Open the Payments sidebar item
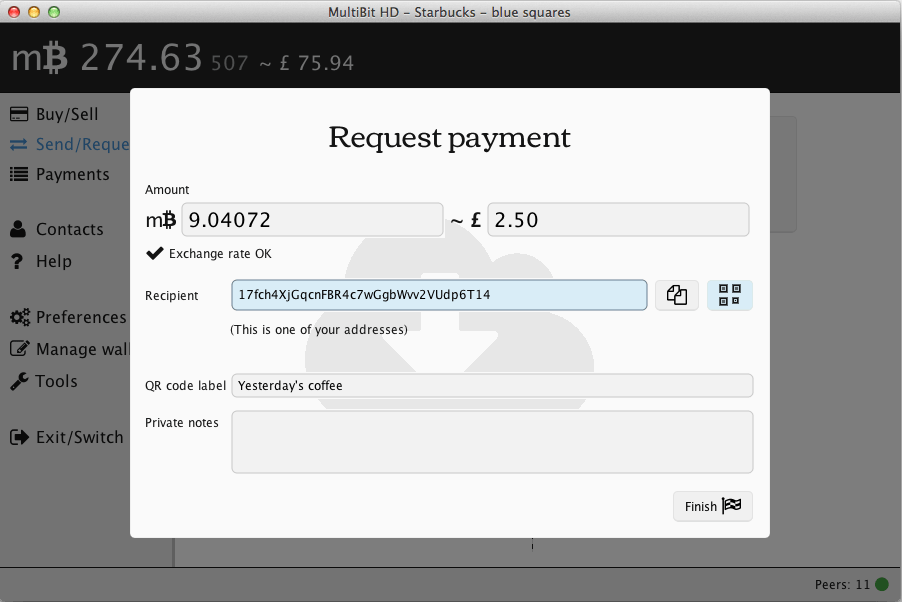Image resolution: width=902 pixels, height=602 pixels. click(x=72, y=174)
